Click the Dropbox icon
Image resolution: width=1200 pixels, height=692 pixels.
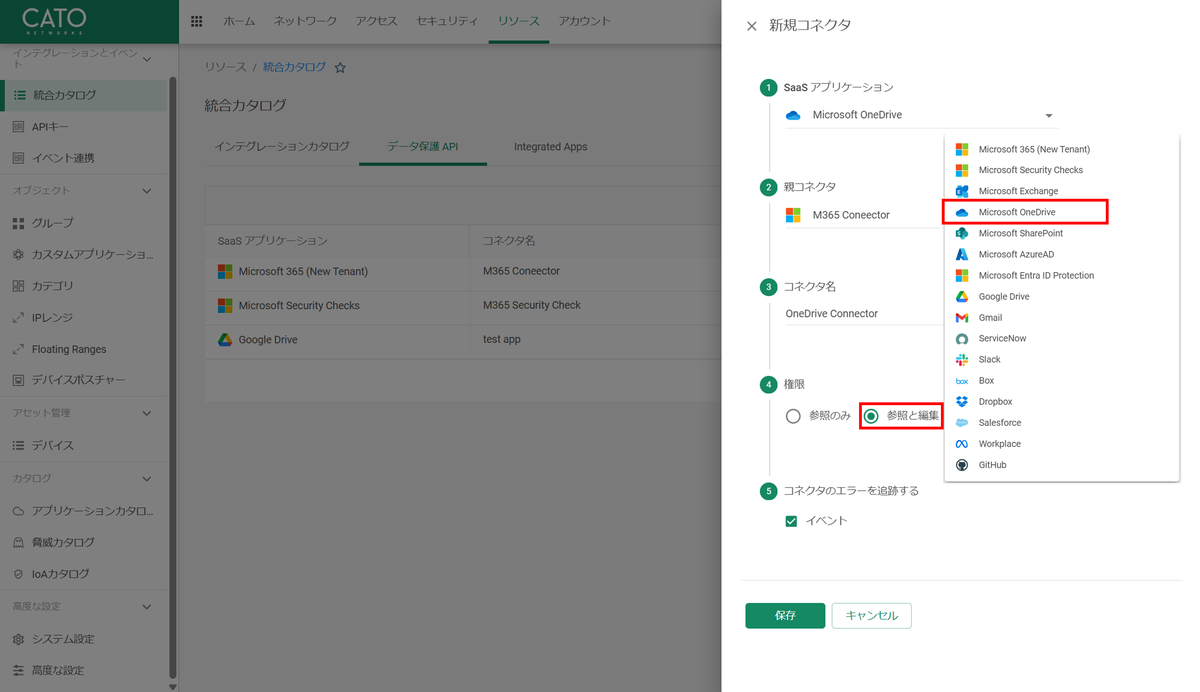tap(962, 401)
